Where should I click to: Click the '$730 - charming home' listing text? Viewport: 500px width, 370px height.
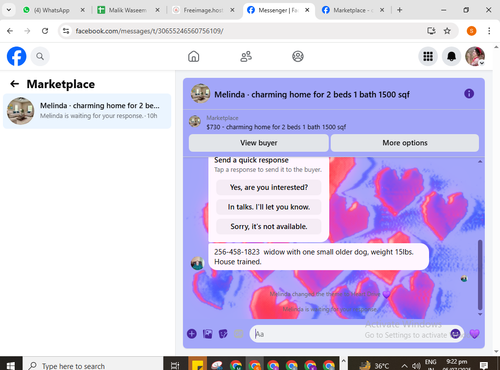[276, 127]
